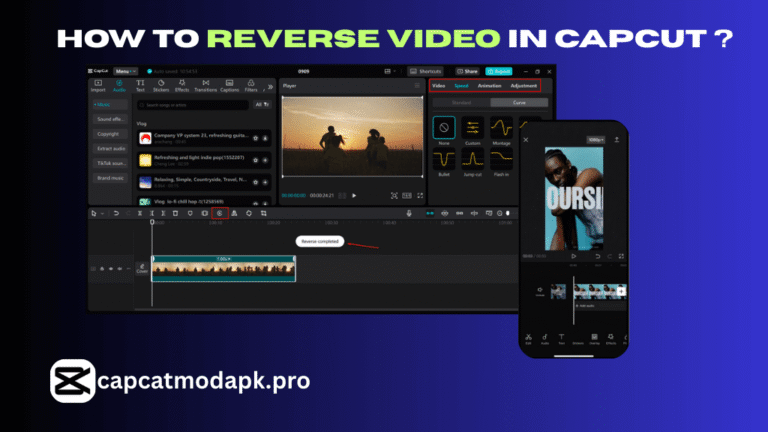
Task: Click the Split clip tool
Action: click(140, 213)
